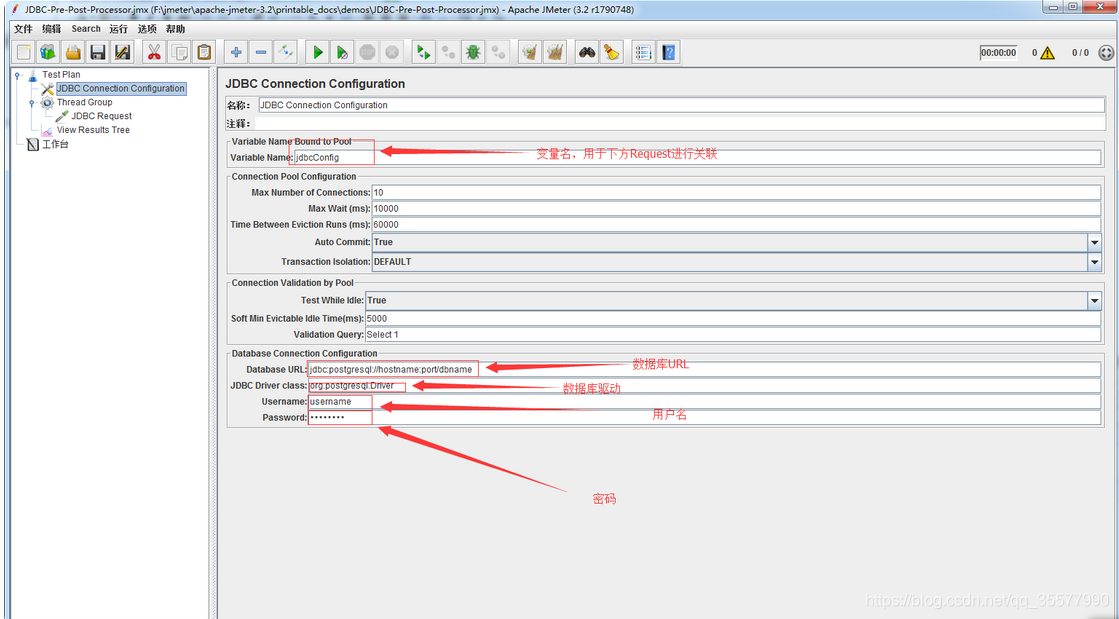The width and height of the screenshot is (1119, 619).
Task: Open the Templates icon in toolbar
Action: pyautogui.click(x=49, y=52)
